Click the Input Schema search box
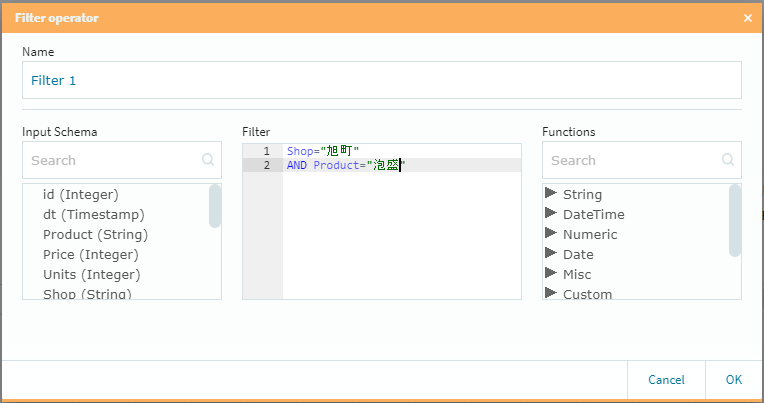 tap(122, 160)
